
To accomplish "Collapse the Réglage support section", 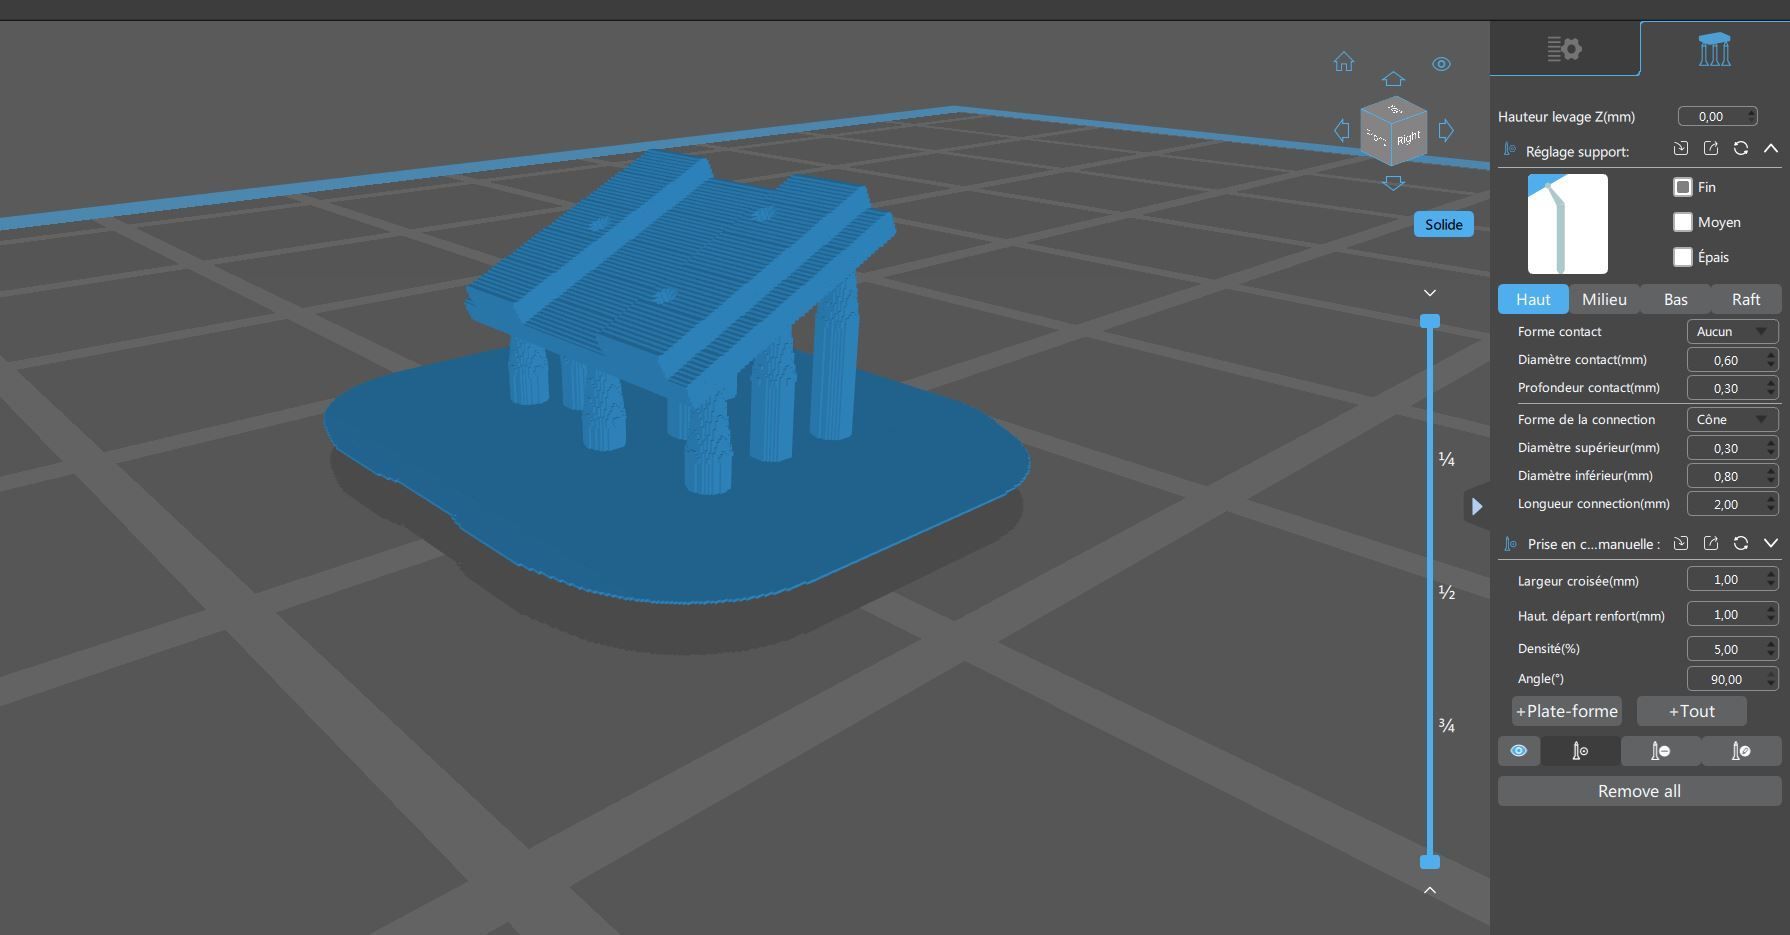I will [x=1771, y=148].
